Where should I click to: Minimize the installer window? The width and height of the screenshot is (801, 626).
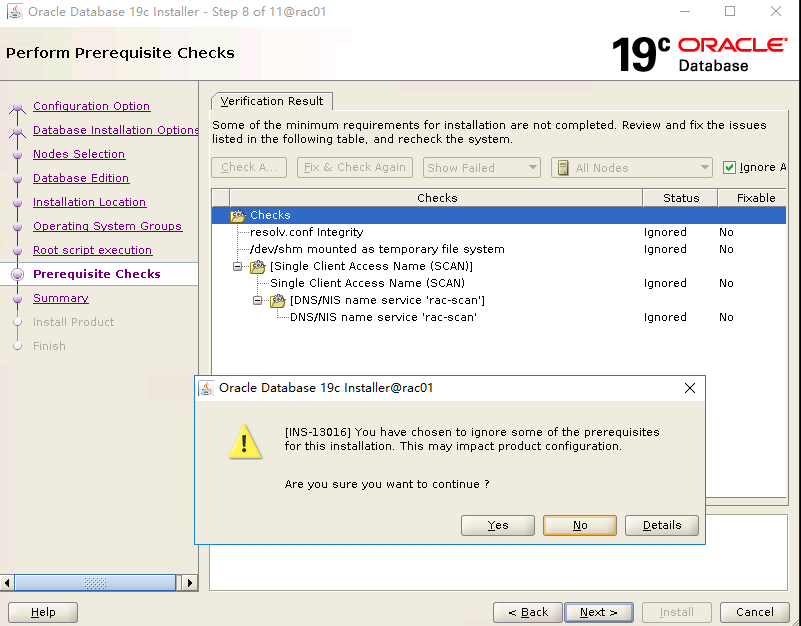(685, 11)
